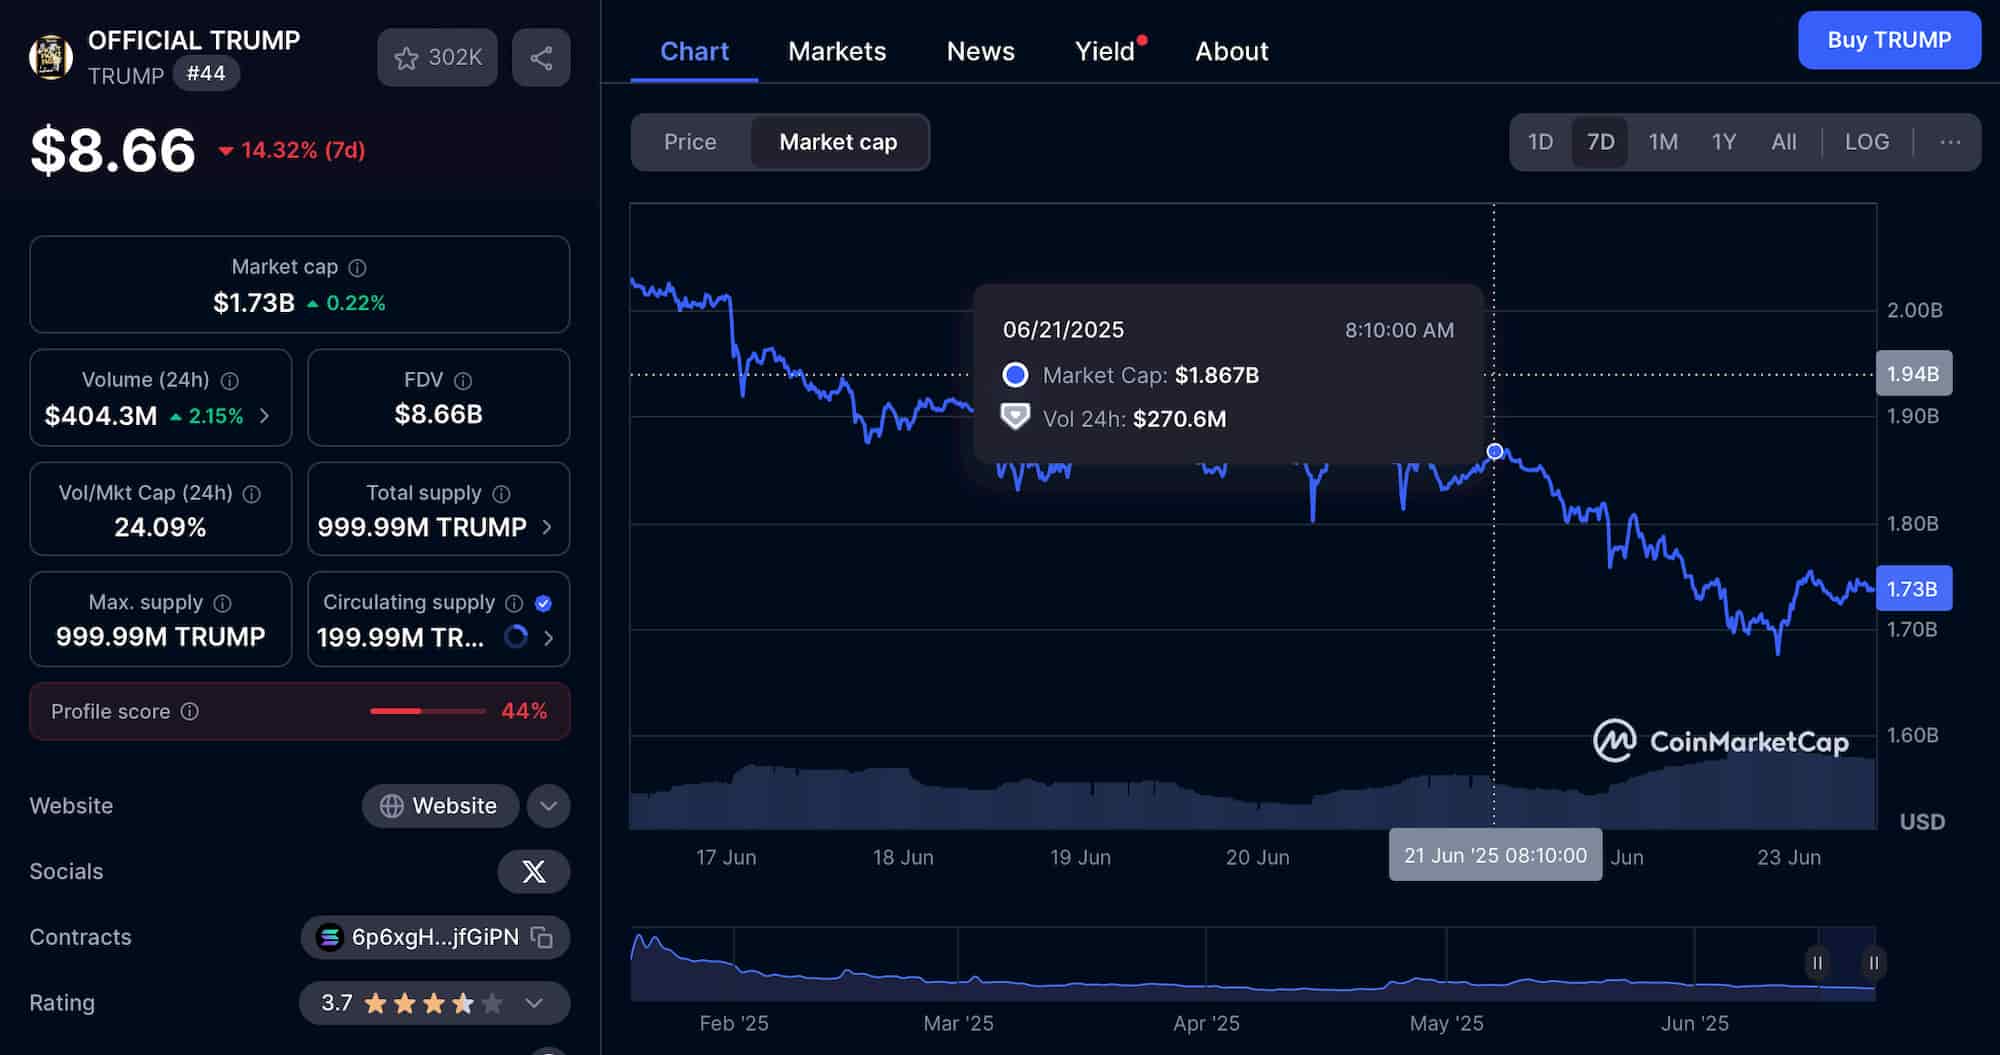2000x1055 pixels.
Task: Expand Volume (24h) details chevron
Action: [x=264, y=415]
